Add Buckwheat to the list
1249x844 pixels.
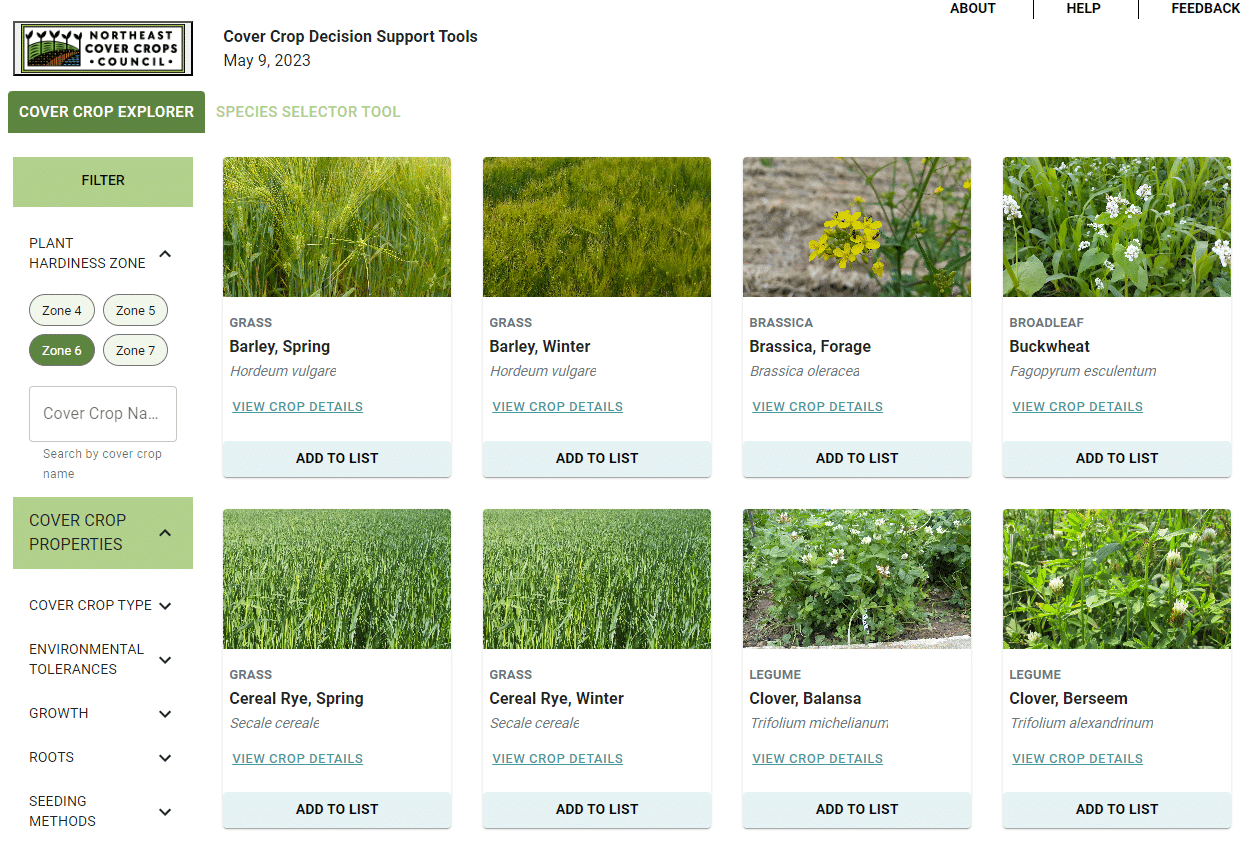(x=1116, y=458)
